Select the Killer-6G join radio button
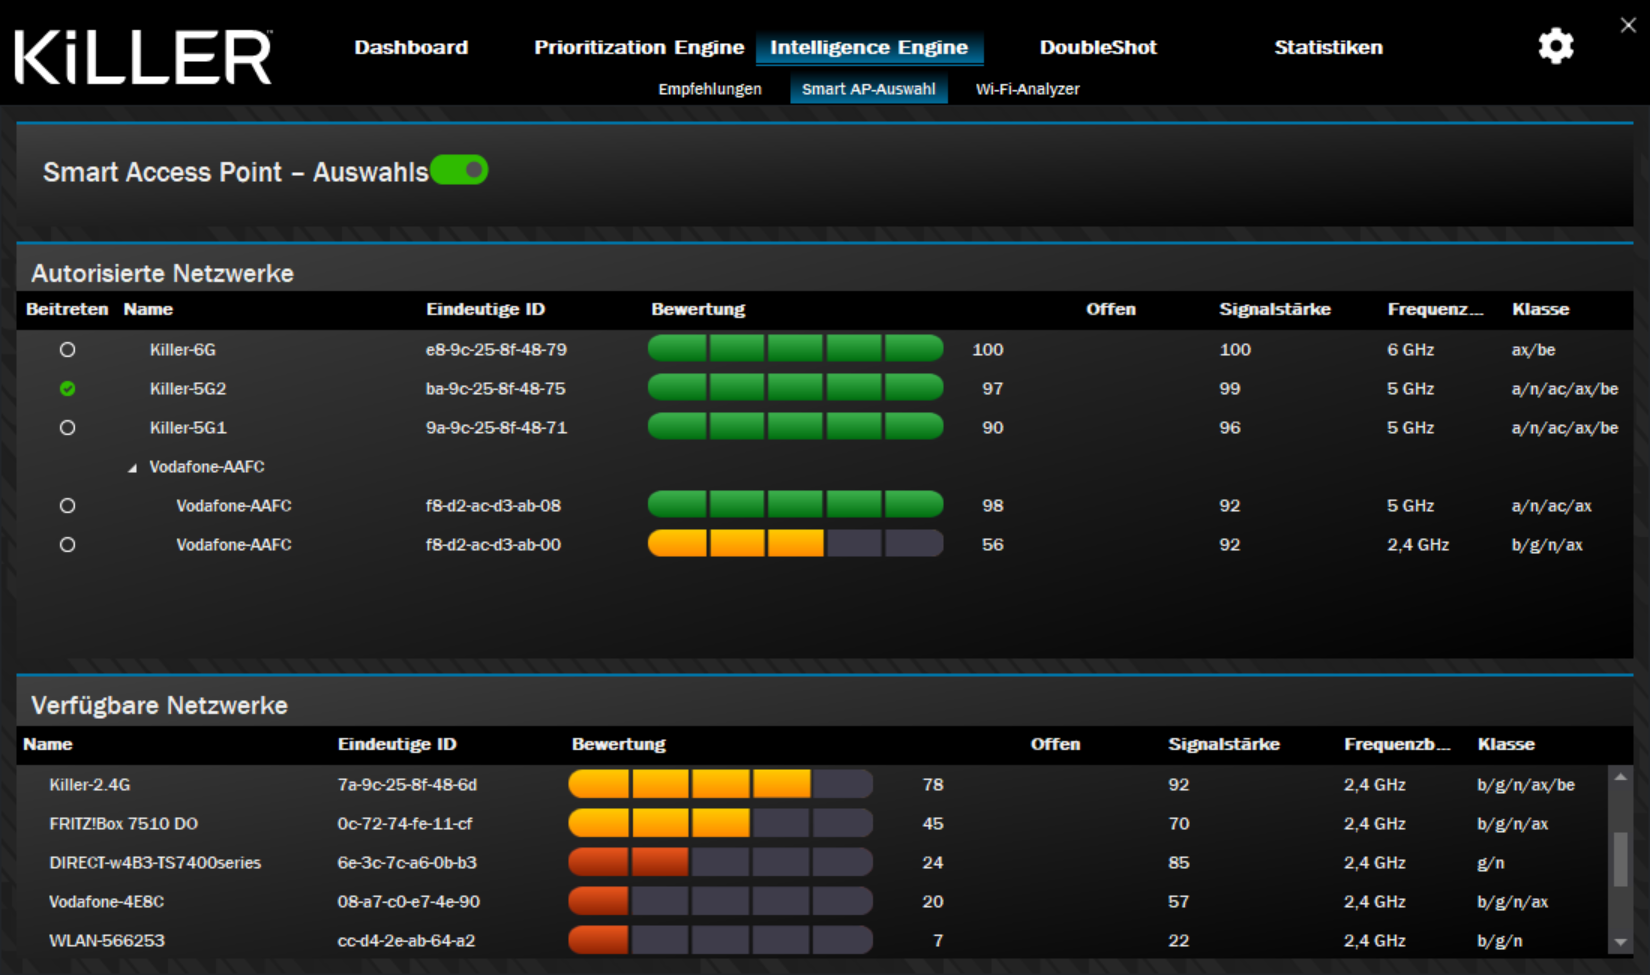1650x975 pixels. (x=67, y=350)
